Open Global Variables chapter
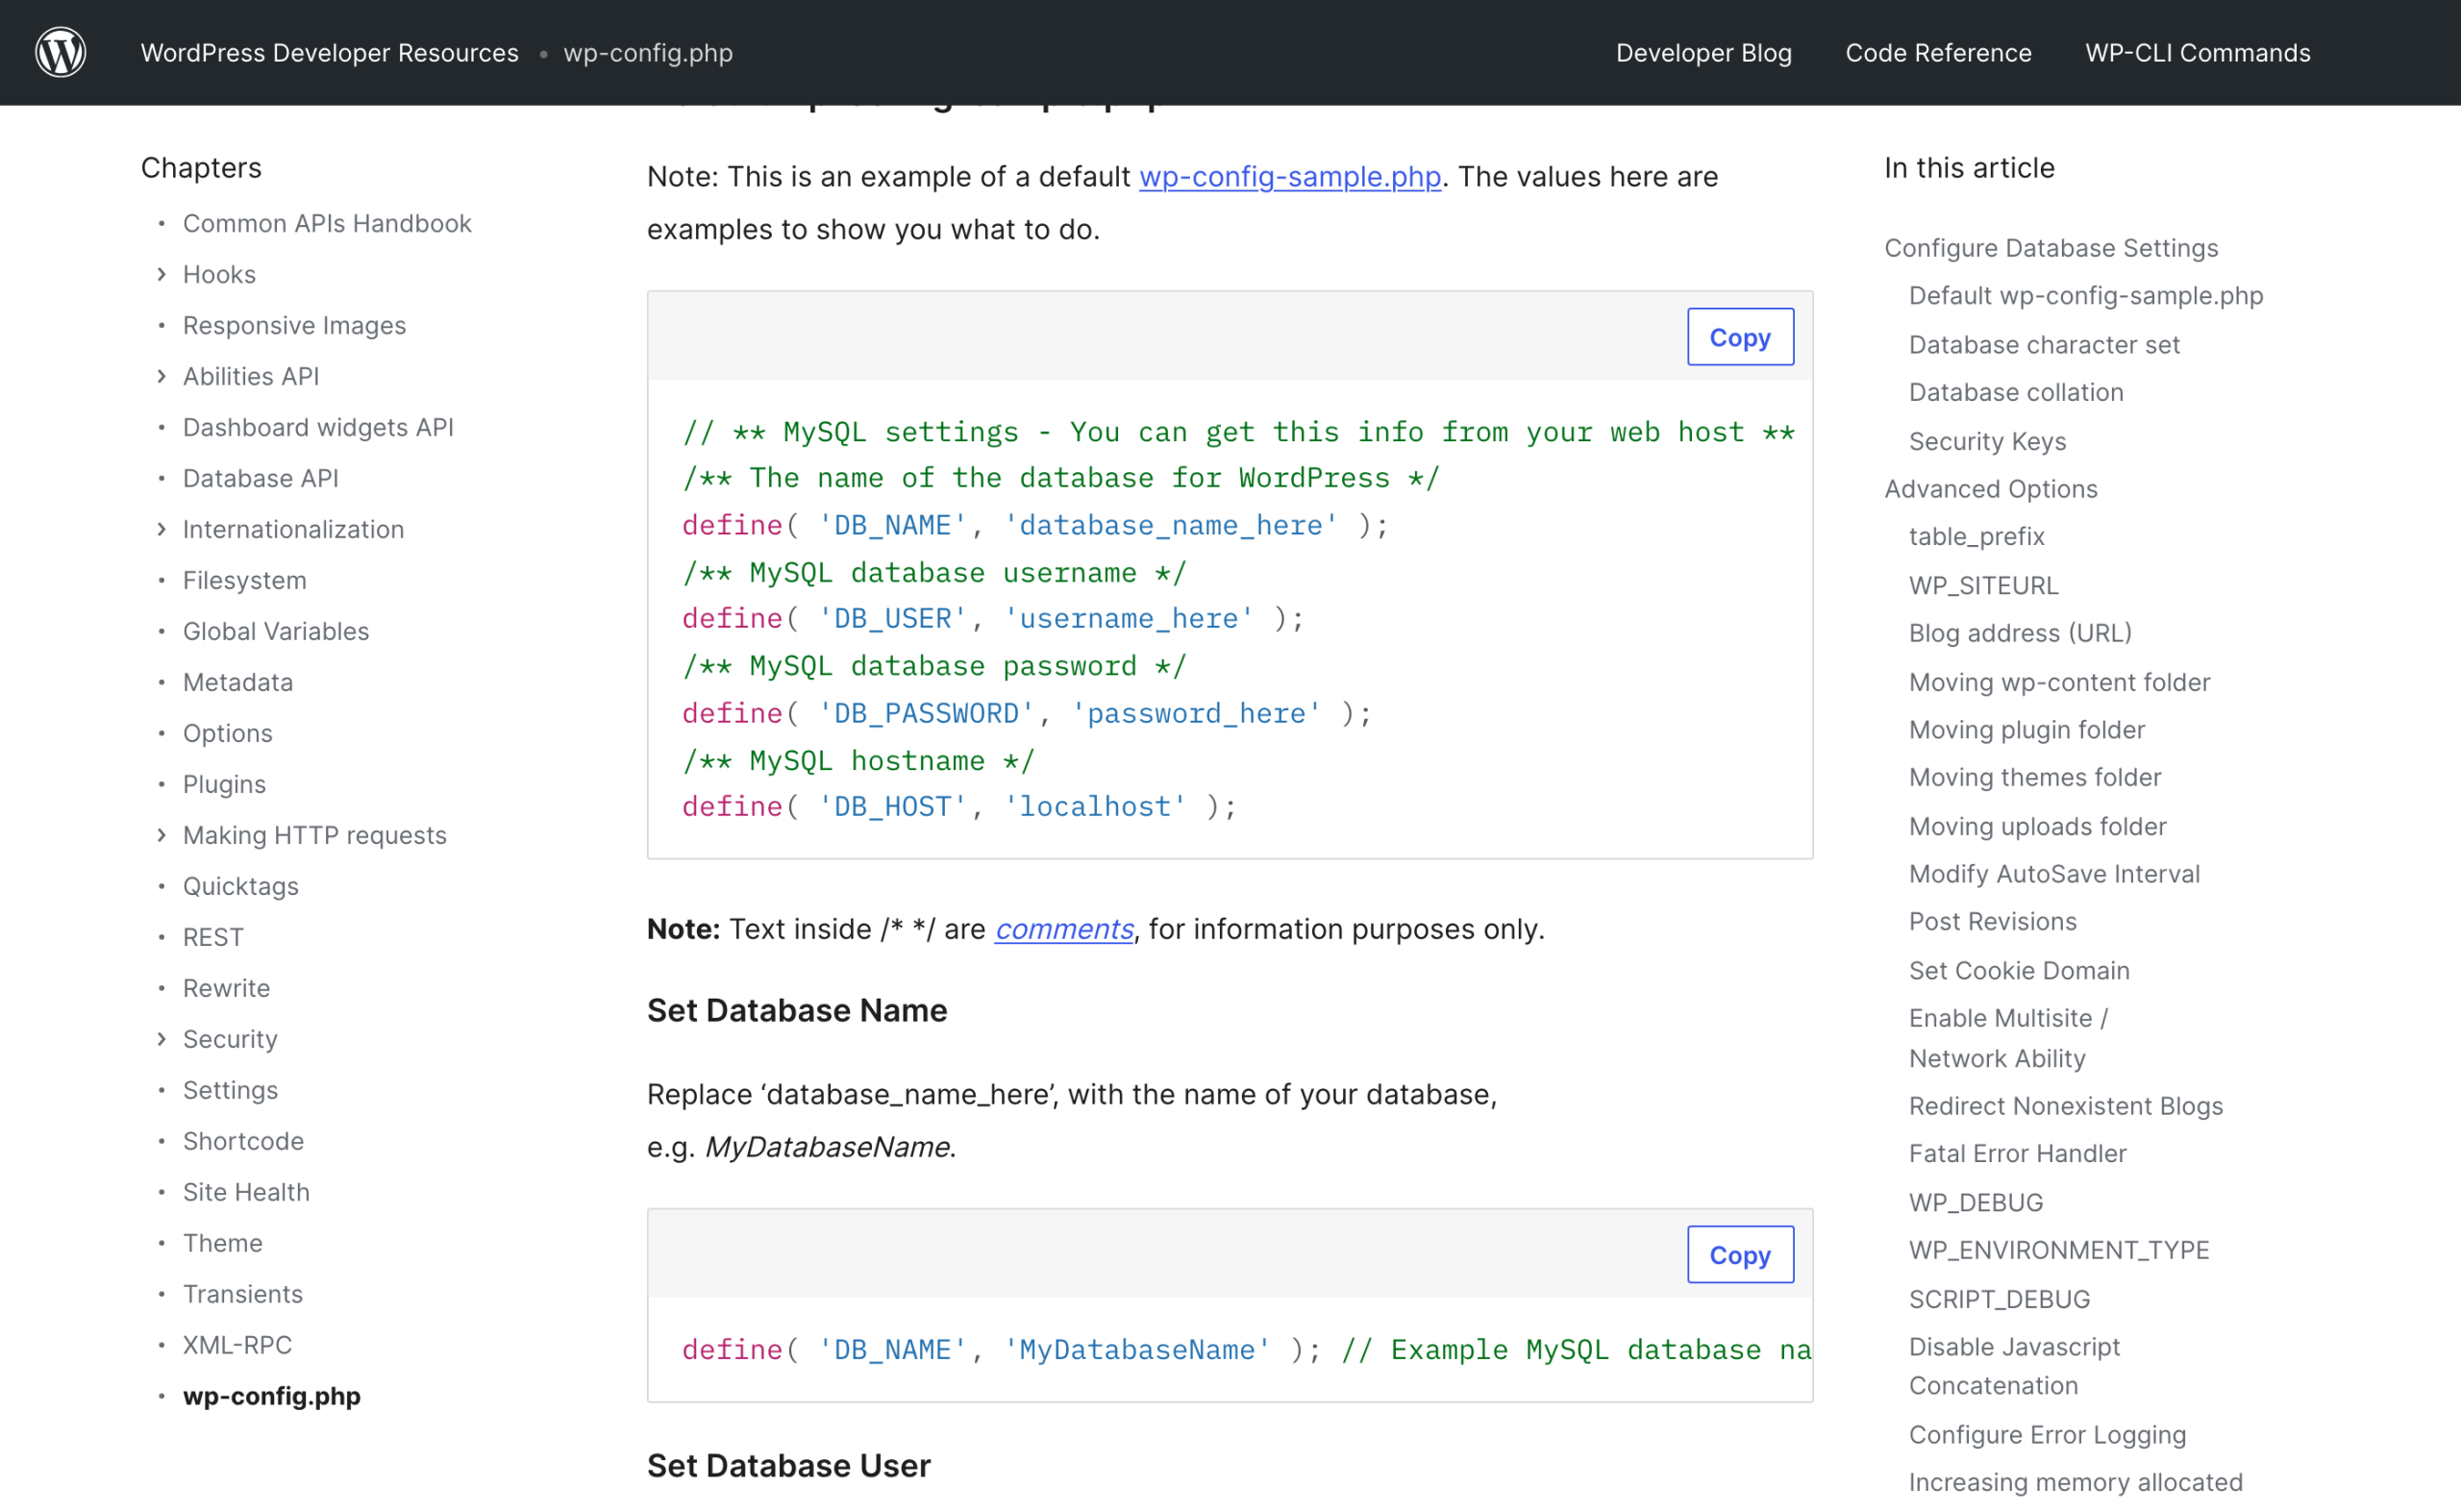This screenshot has height=1512, width=2461. pos(276,631)
